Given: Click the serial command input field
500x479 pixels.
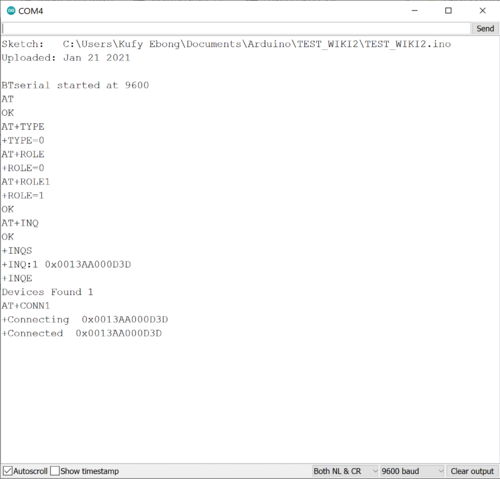Looking at the screenshot, I should 236,29.
